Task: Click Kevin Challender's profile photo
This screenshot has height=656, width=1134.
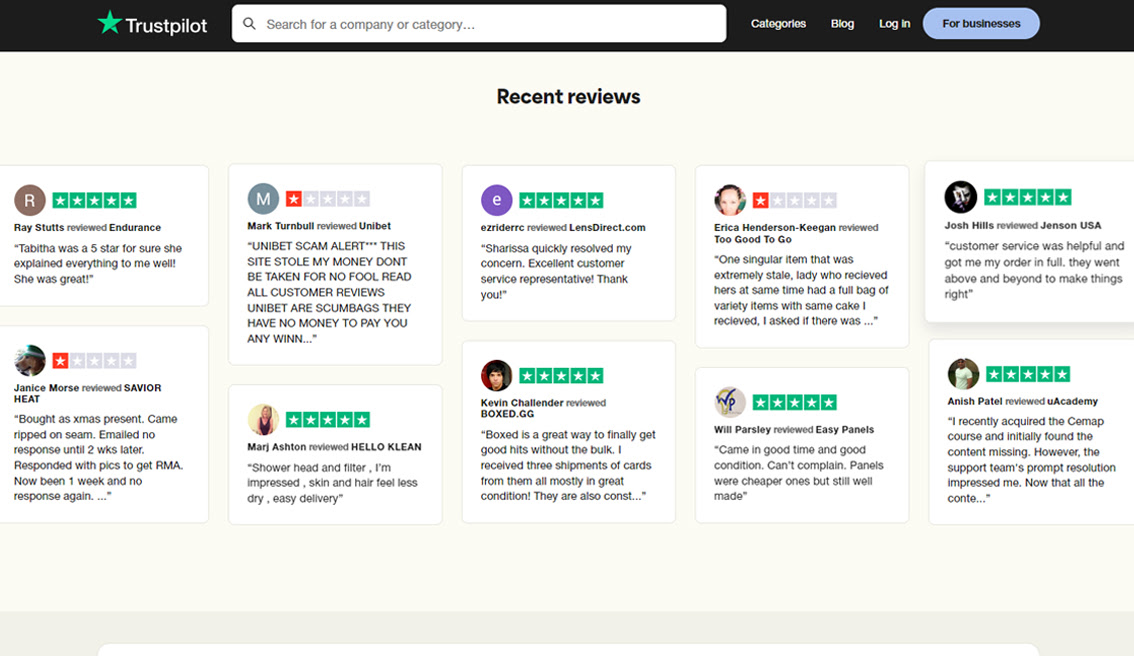Action: coord(497,375)
